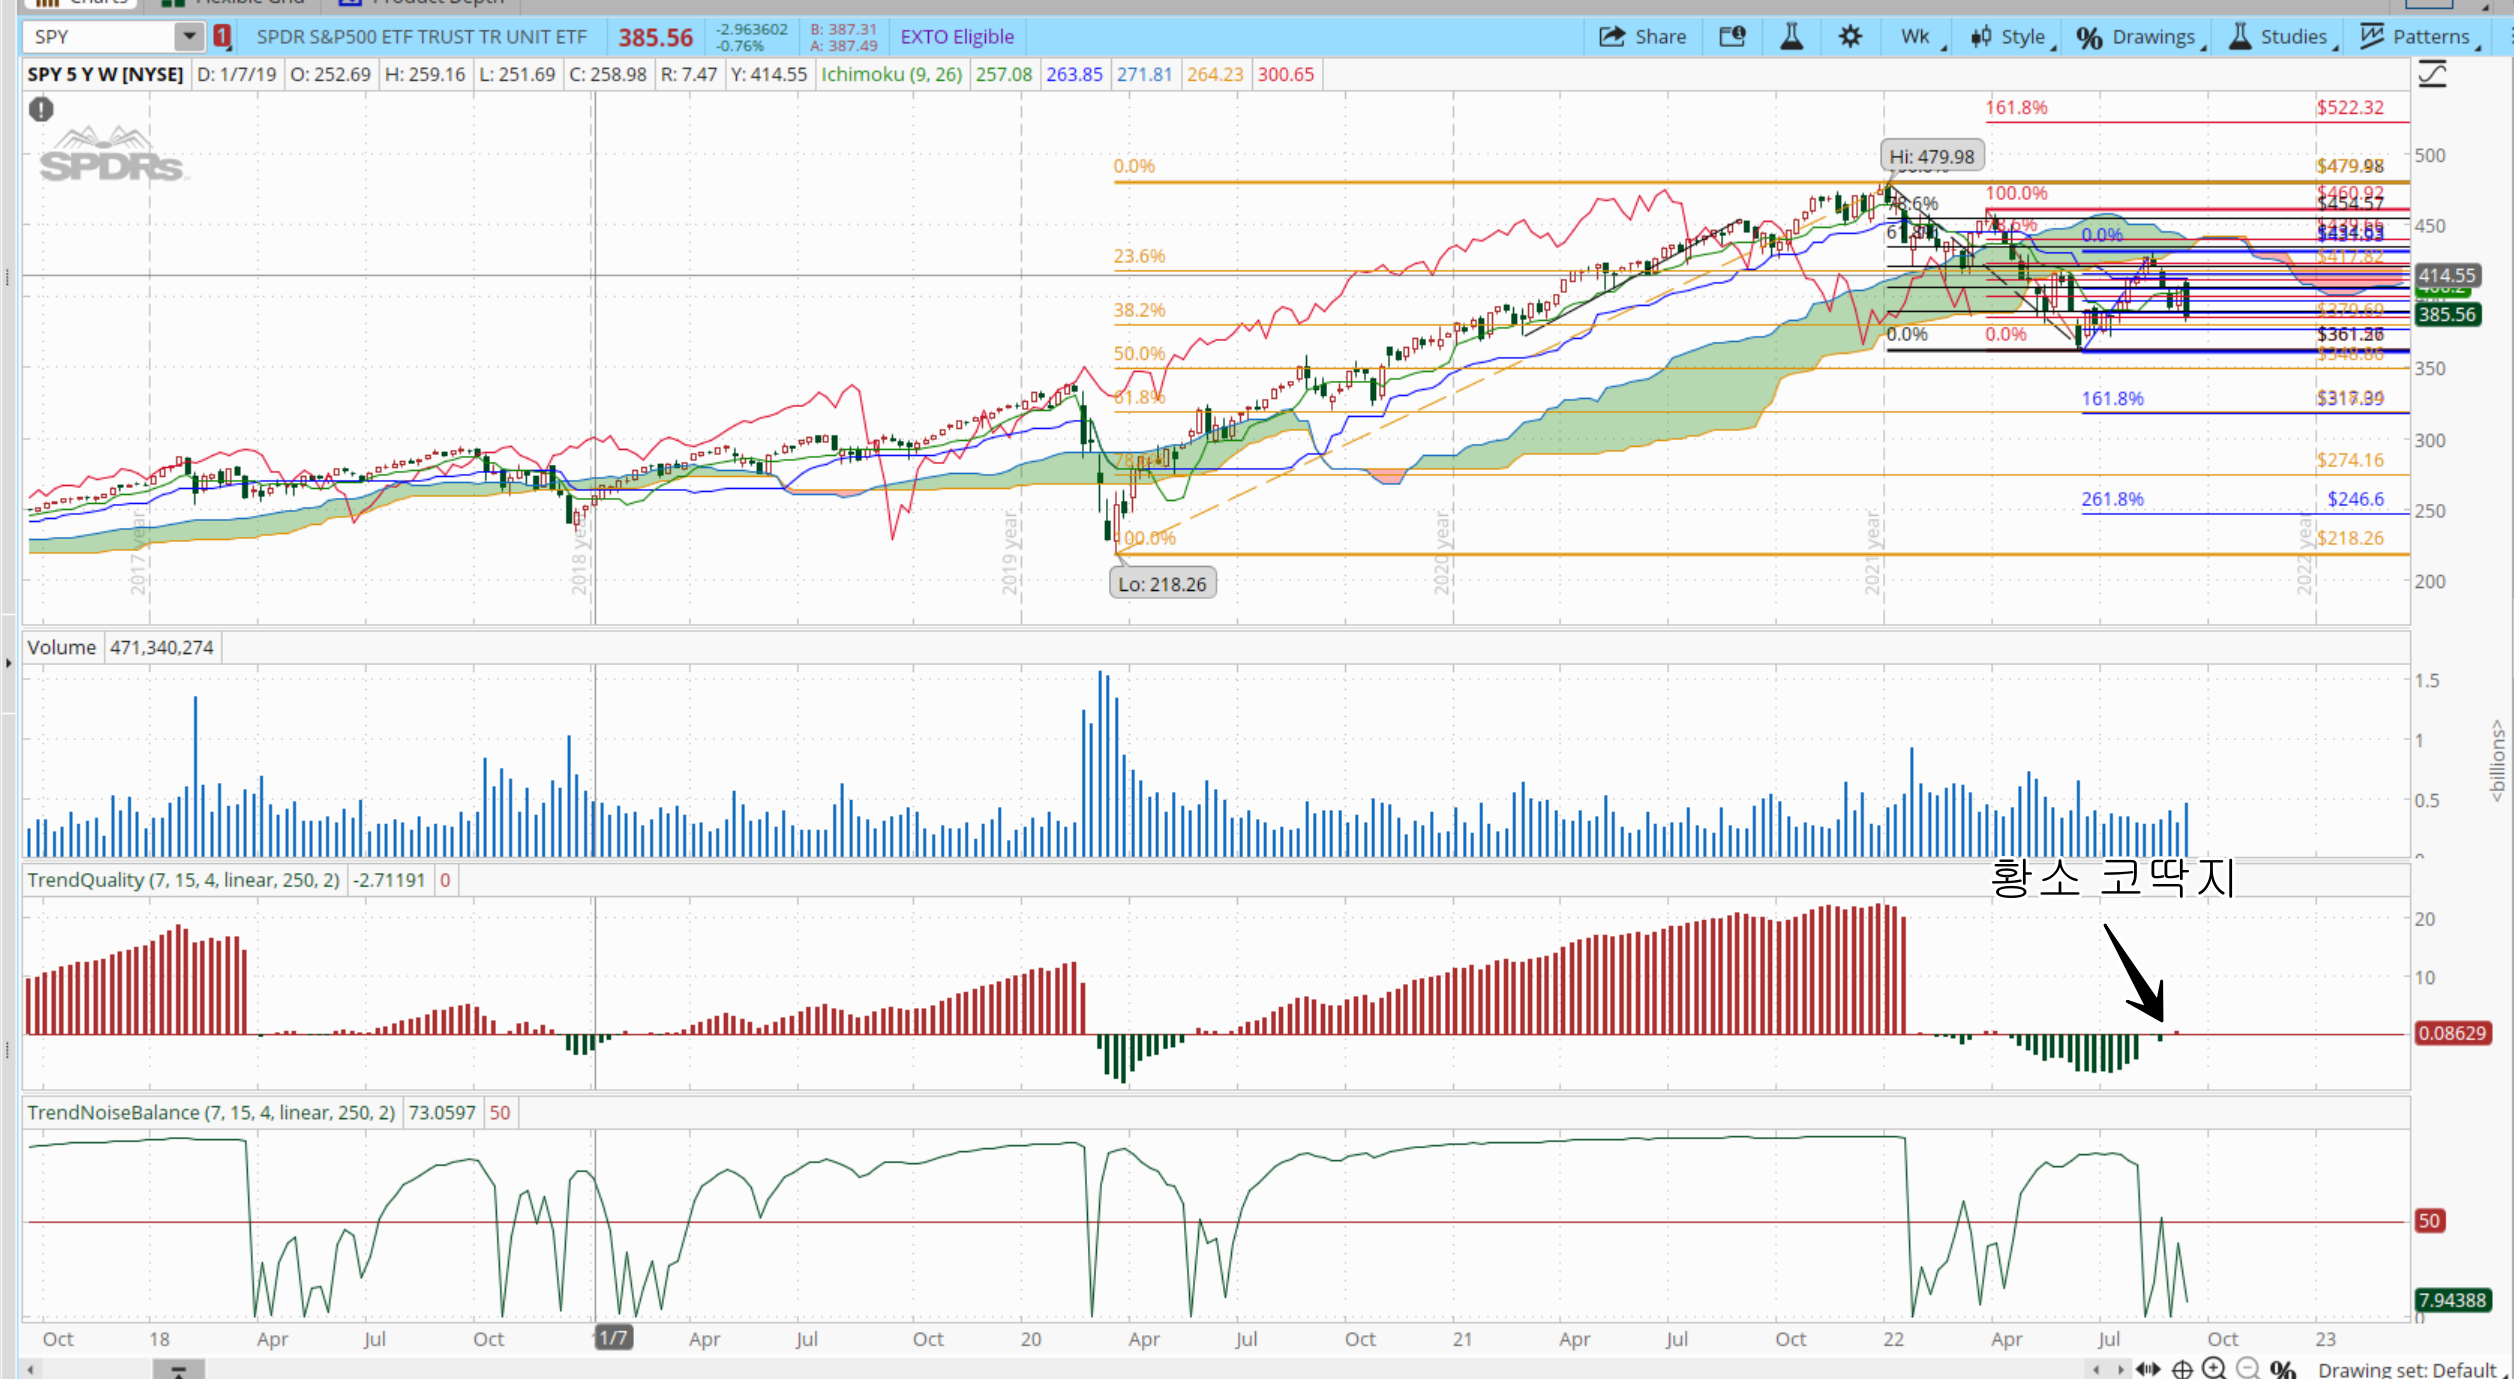Click the zoom in magnifier icon
Viewport: 2514px width, 1379px height.
pos(2215,1368)
